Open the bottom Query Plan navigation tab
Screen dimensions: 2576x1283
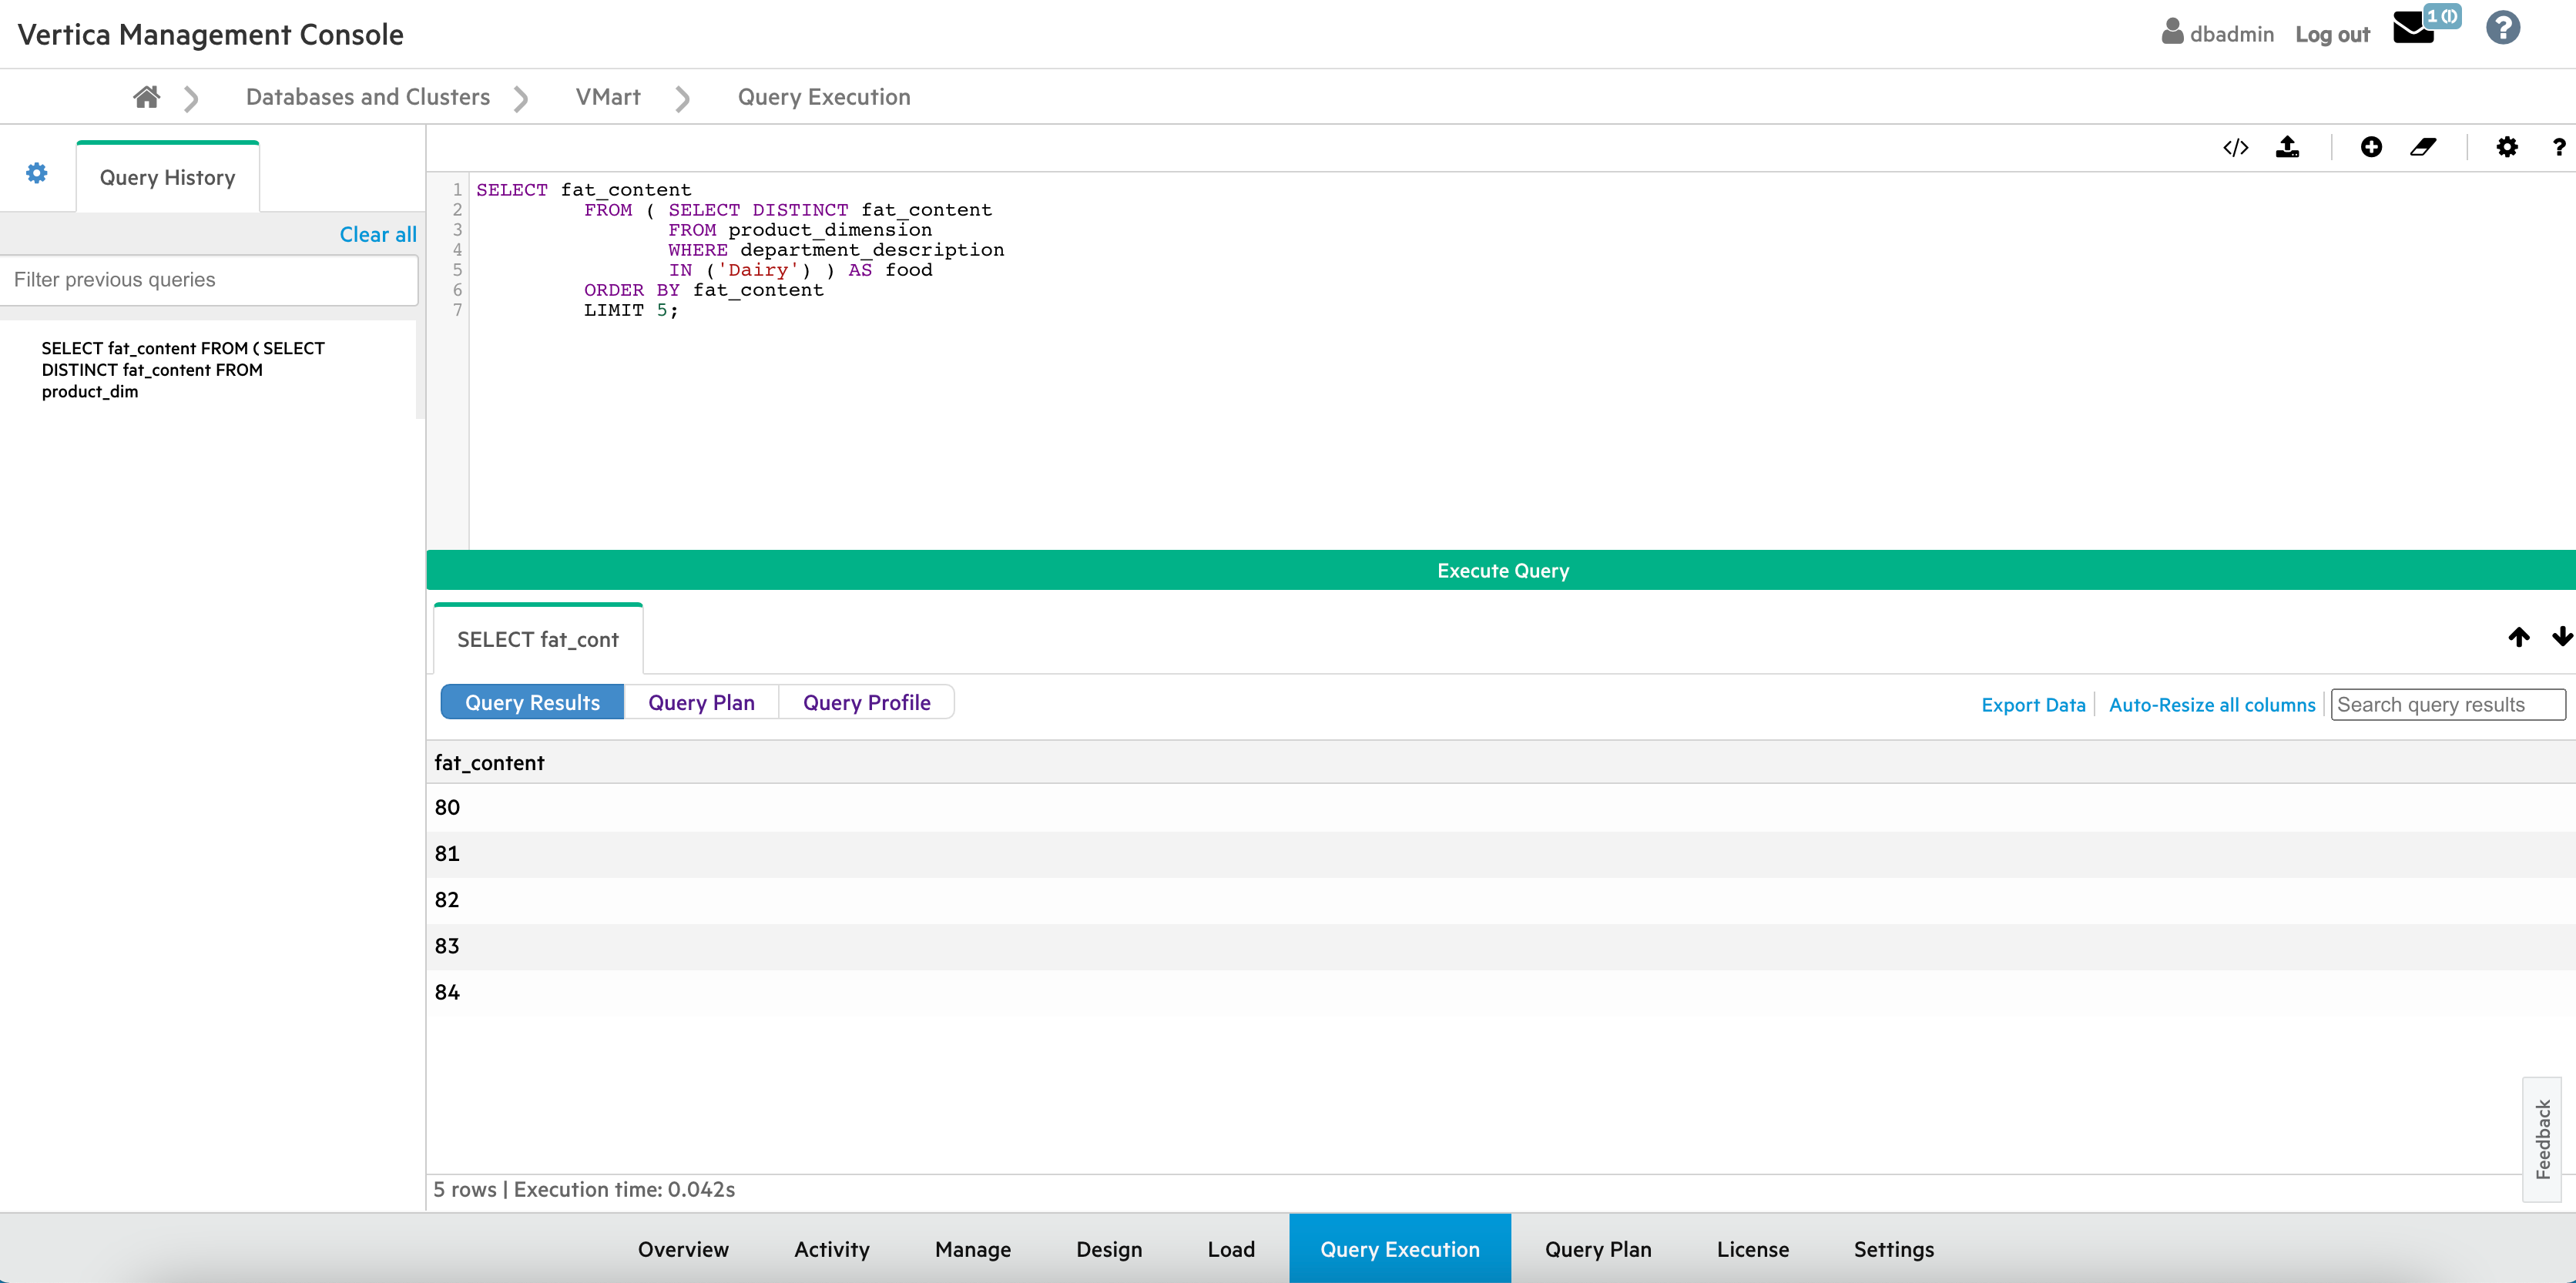click(1598, 1249)
